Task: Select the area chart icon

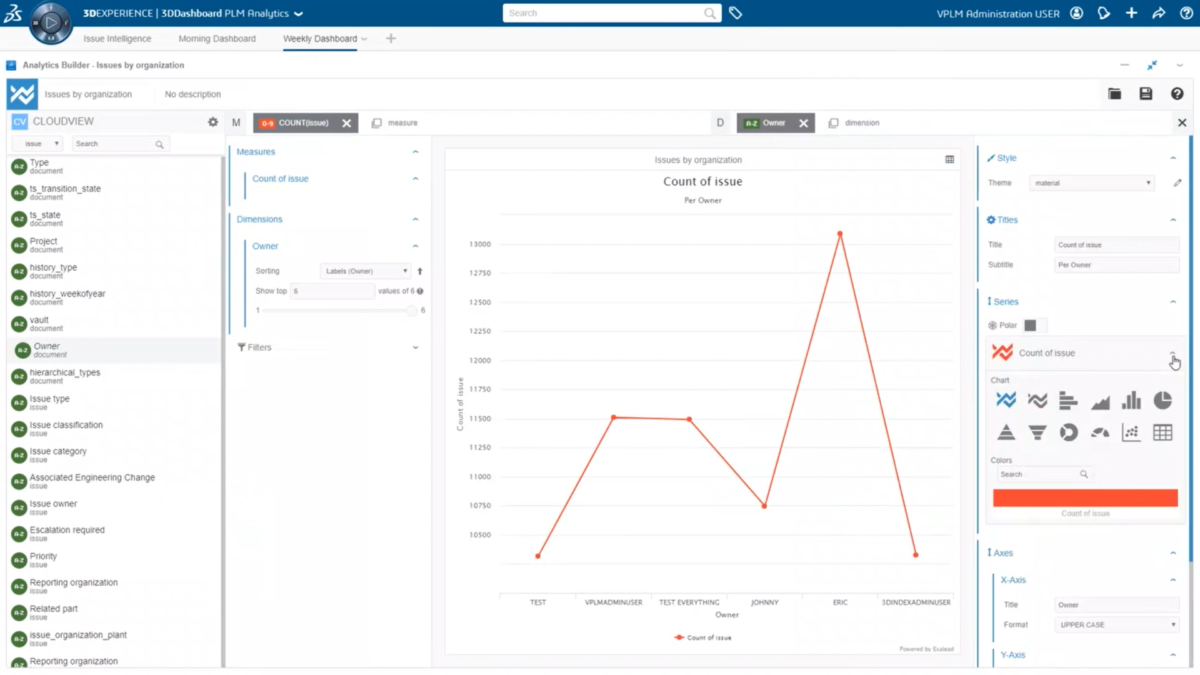Action: [x=1100, y=400]
